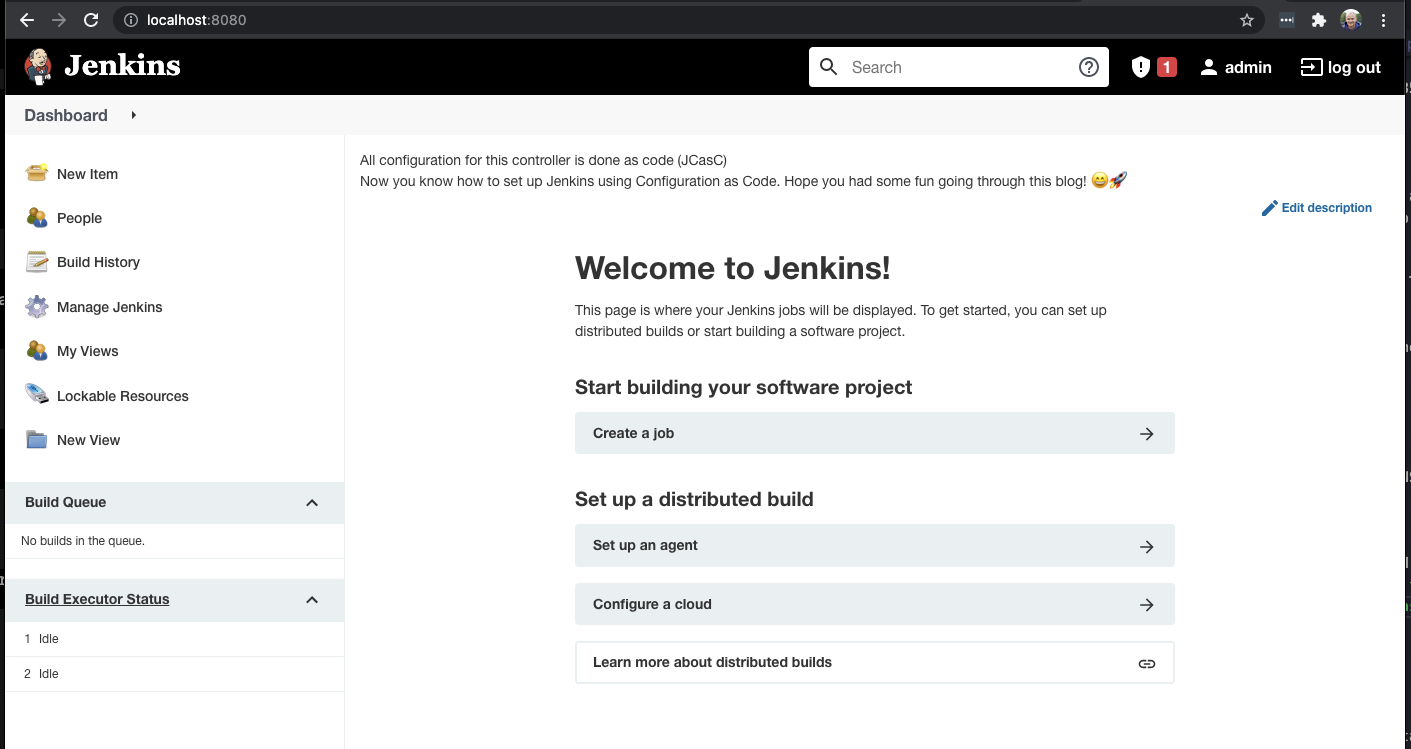This screenshot has height=749, width=1411.
Task: Click the People sidebar icon
Action: (x=37, y=217)
